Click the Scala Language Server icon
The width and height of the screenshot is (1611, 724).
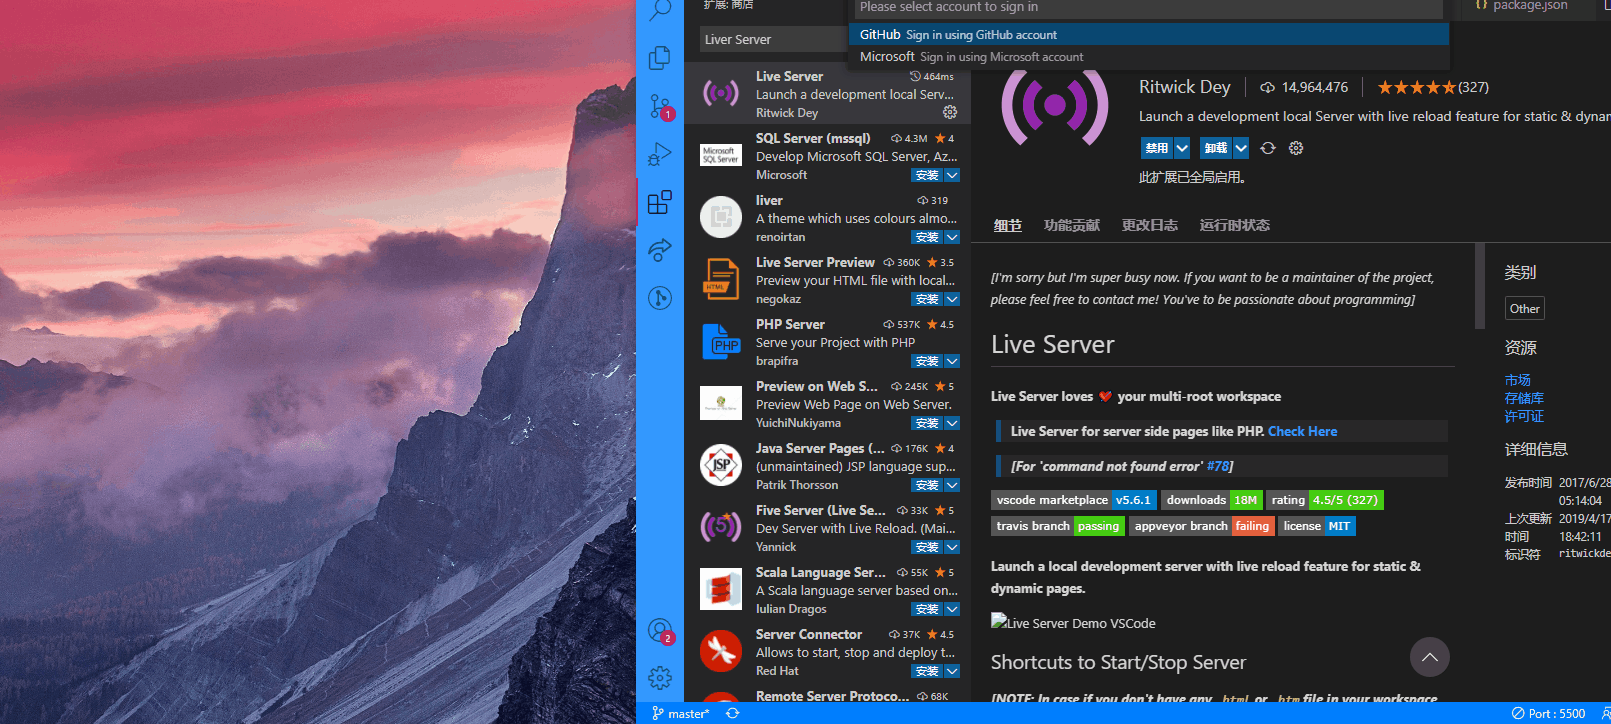point(720,589)
